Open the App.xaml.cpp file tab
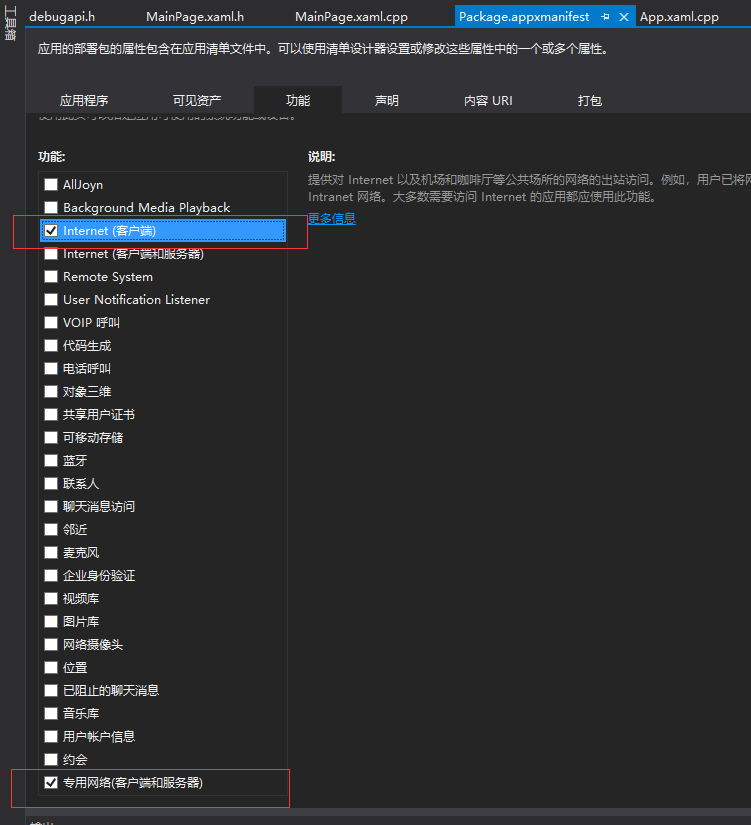This screenshot has height=825, width=751. [679, 17]
